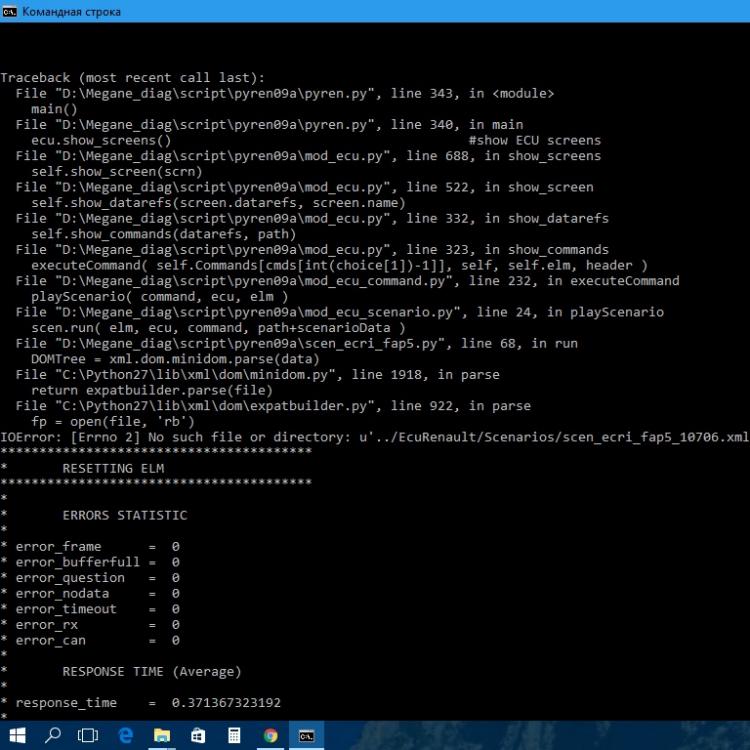Open Calculator from taskbar
Screen dimensions: 750x750
pos(234,735)
